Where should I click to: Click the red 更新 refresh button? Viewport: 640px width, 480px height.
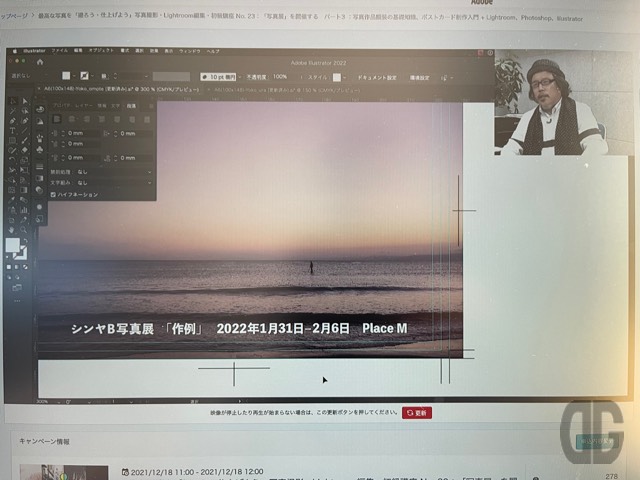[417, 413]
